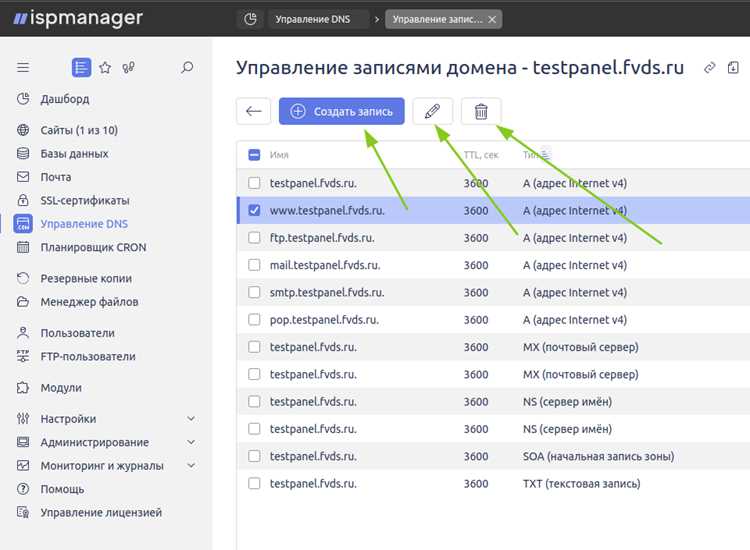
Task: Click the page icon right of title
Action: coord(733,67)
